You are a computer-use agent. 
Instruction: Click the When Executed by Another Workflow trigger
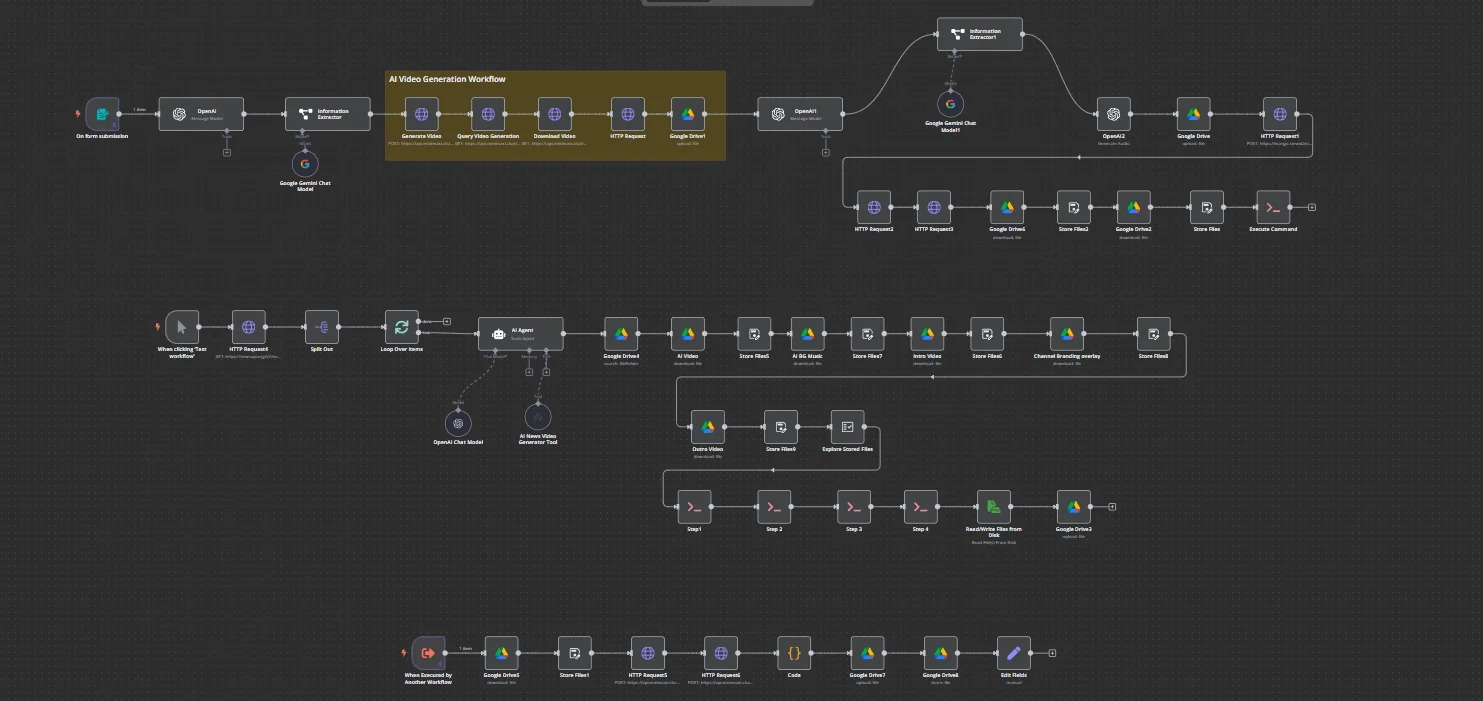pyautogui.click(x=428, y=653)
